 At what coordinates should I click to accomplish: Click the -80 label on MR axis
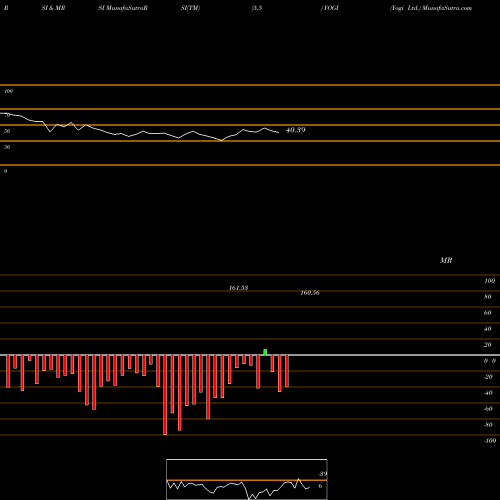click(x=488, y=425)
